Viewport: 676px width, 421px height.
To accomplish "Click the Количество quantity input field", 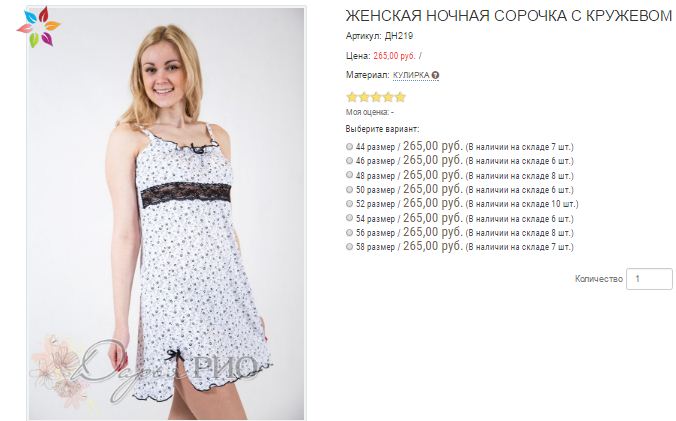I will pos(649,279).
